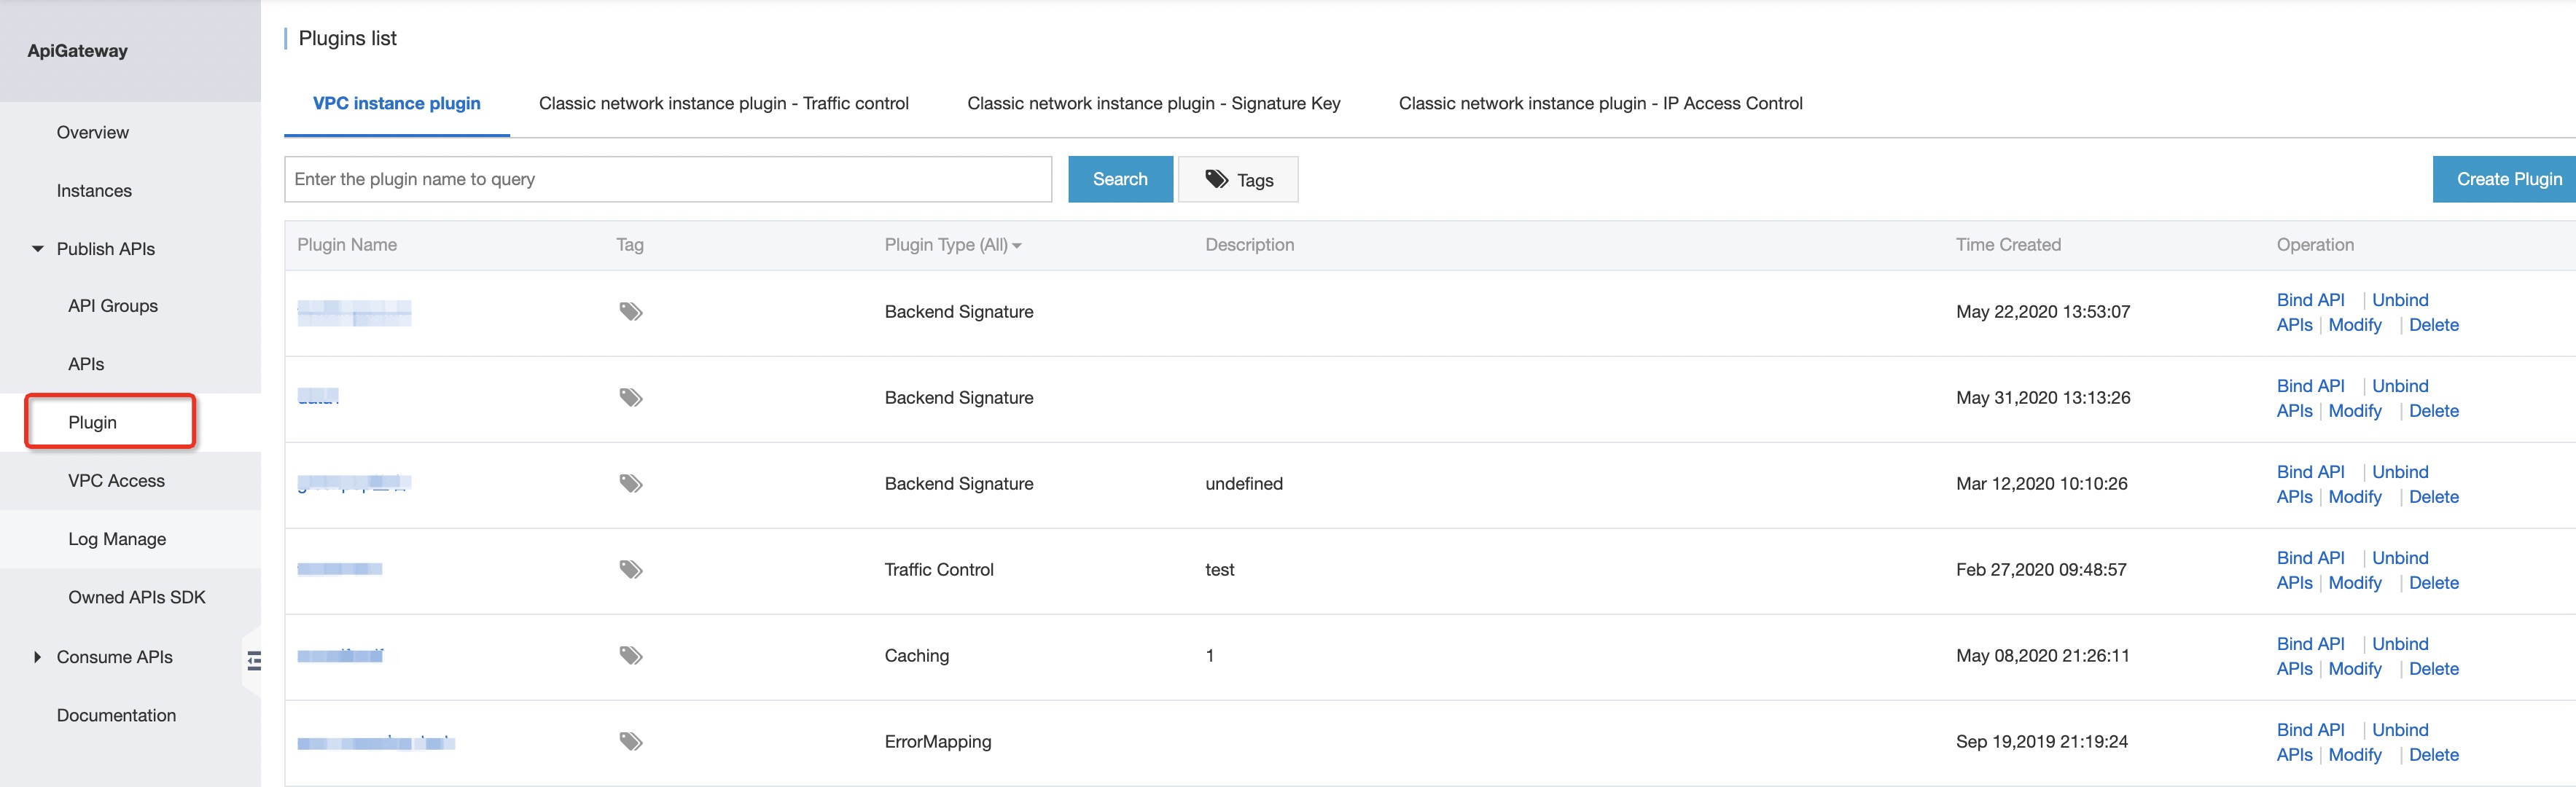2576x787 pixels.
Task: Click tag icon for May 31 plugin row
Action: pos(630,398)
